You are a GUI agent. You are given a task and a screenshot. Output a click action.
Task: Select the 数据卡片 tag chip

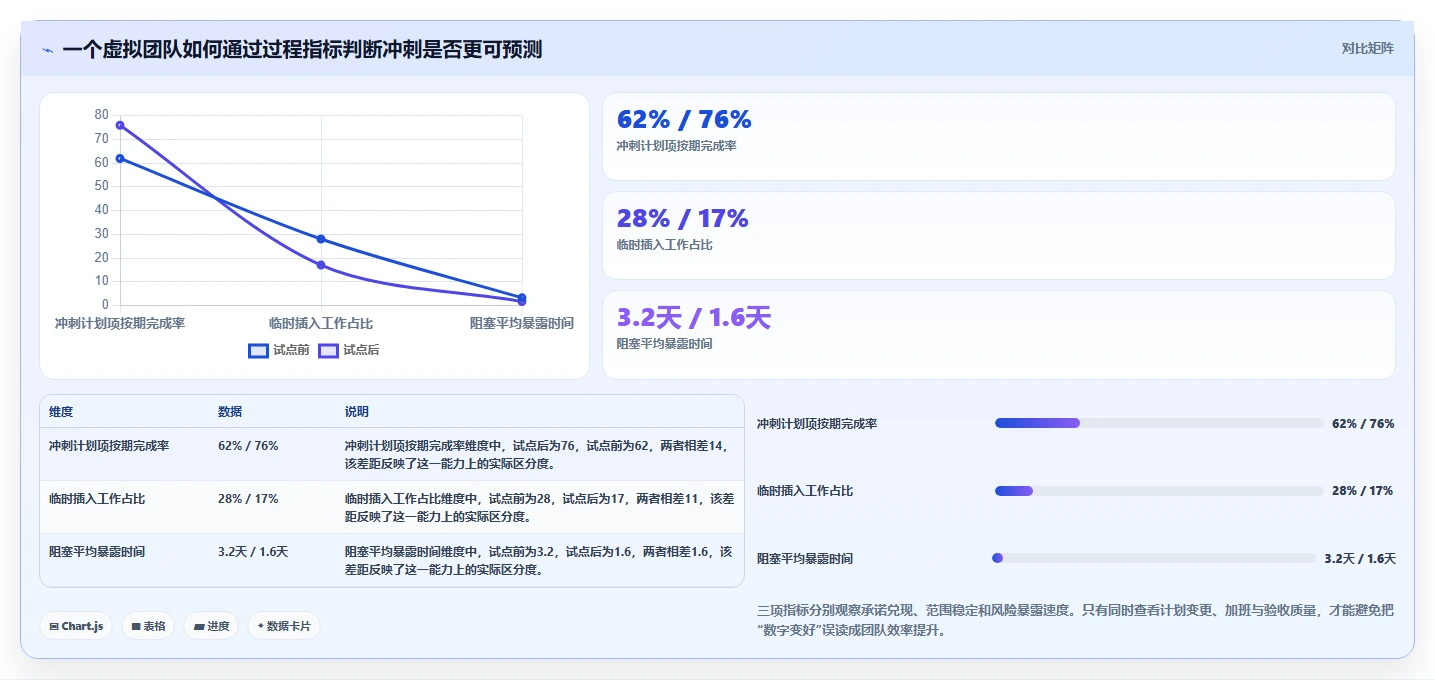tap(284, 626)
